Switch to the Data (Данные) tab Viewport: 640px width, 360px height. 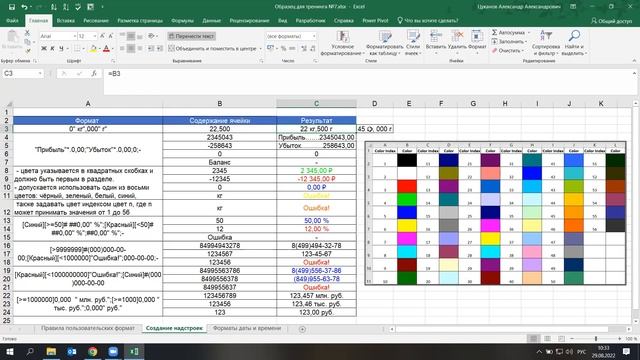pyautogui.click(x=211, y=20)
